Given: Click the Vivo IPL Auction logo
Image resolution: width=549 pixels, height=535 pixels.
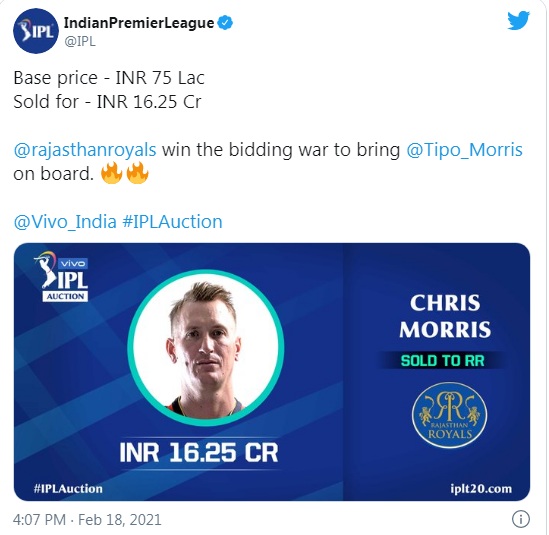Looking at the screenshot, I should click(62, 276).
